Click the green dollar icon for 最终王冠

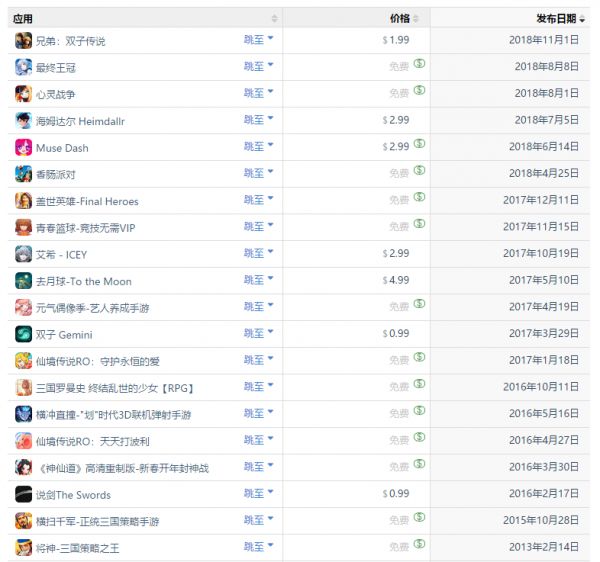point(420,66)
